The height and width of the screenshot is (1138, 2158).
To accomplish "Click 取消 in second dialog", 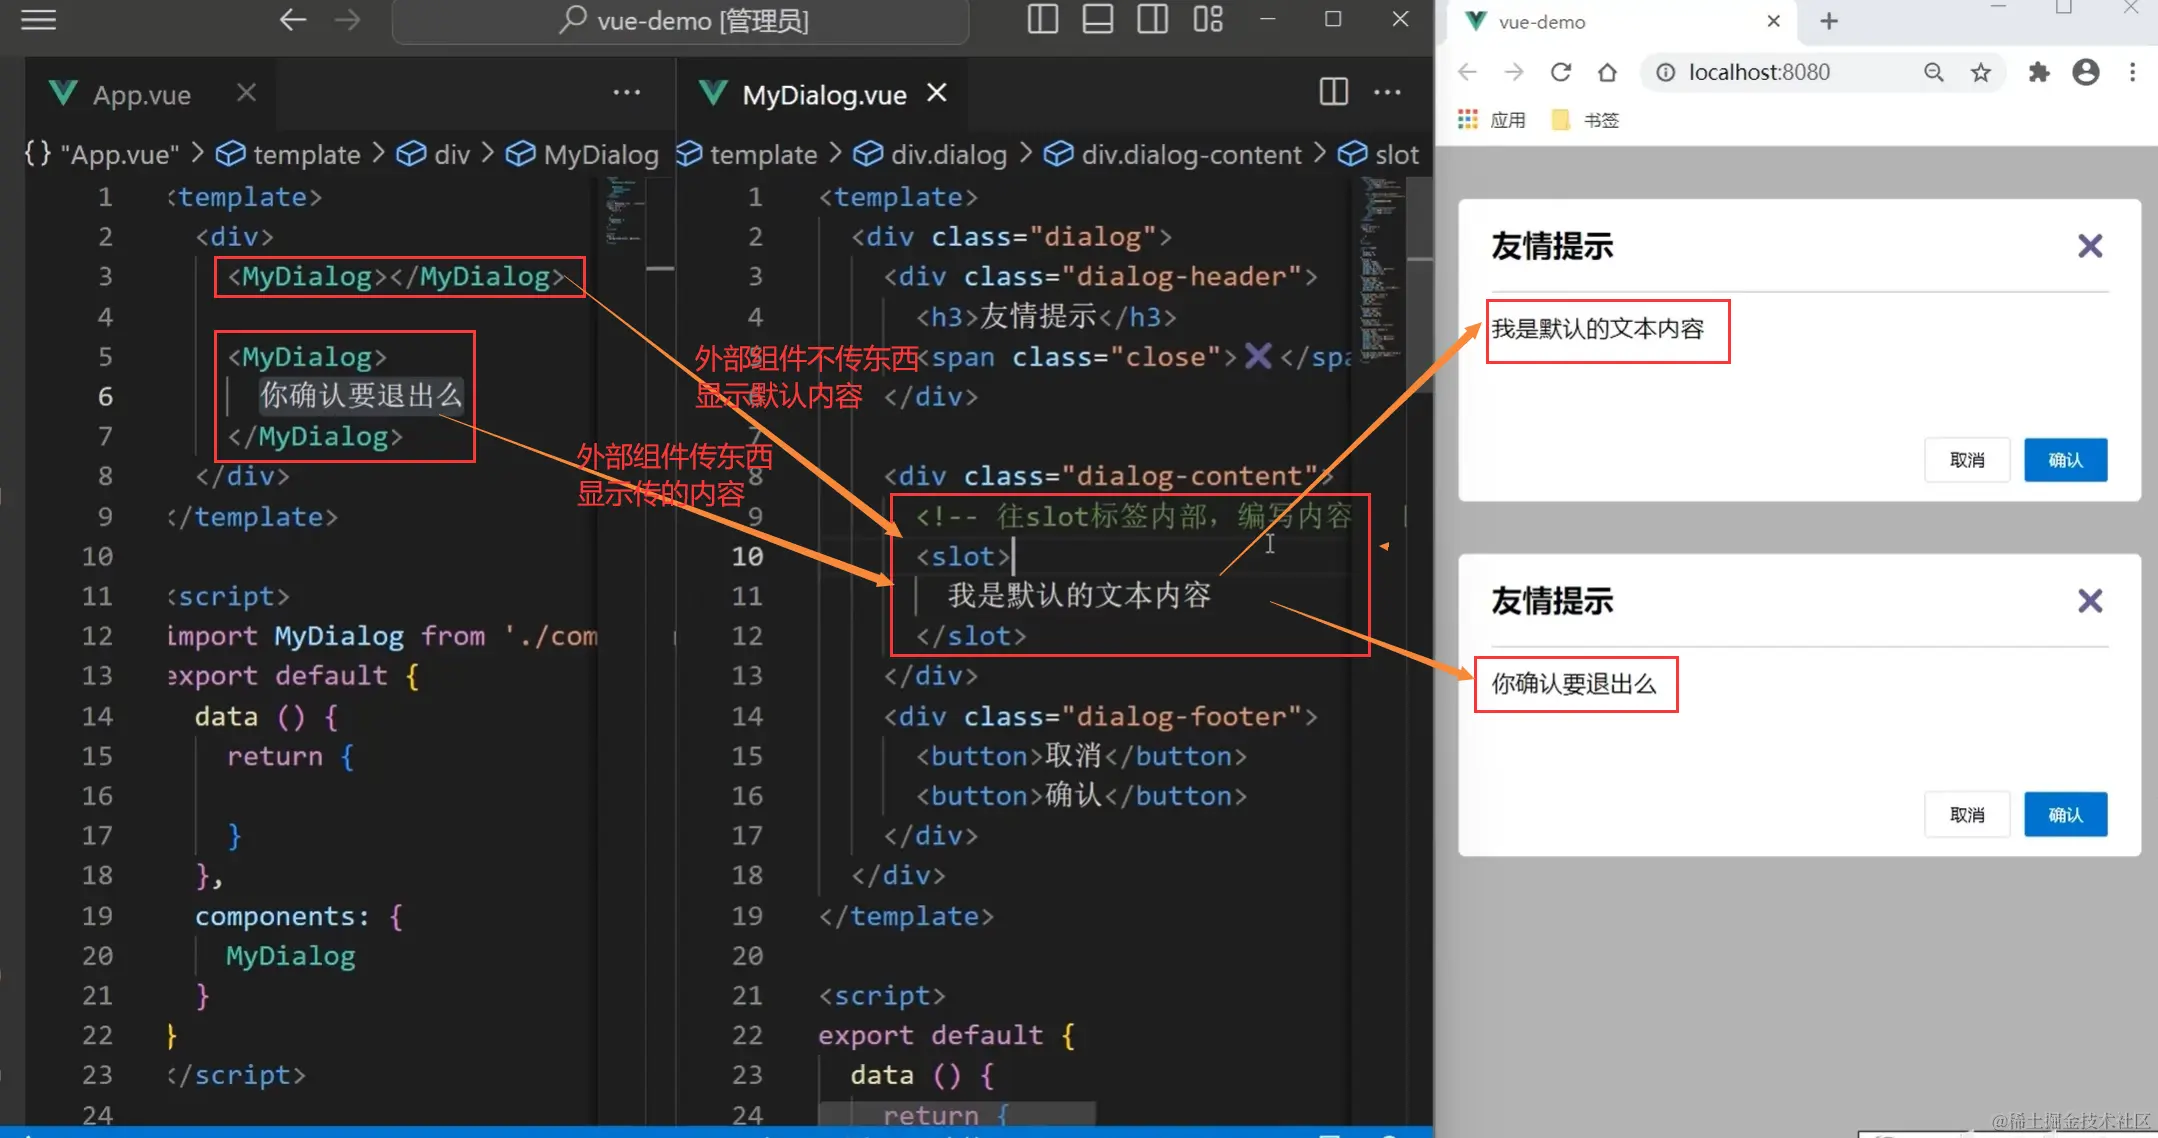I will click(1966, 815).
